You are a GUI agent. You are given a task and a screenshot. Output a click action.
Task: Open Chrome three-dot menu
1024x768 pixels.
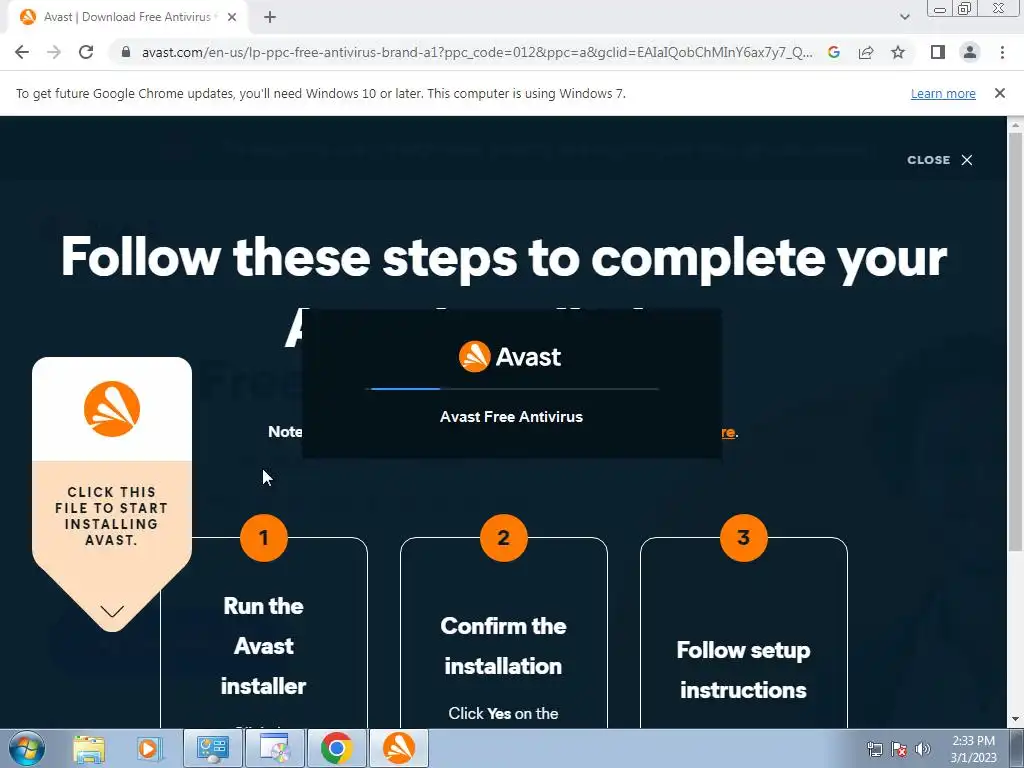(1002, 52)
